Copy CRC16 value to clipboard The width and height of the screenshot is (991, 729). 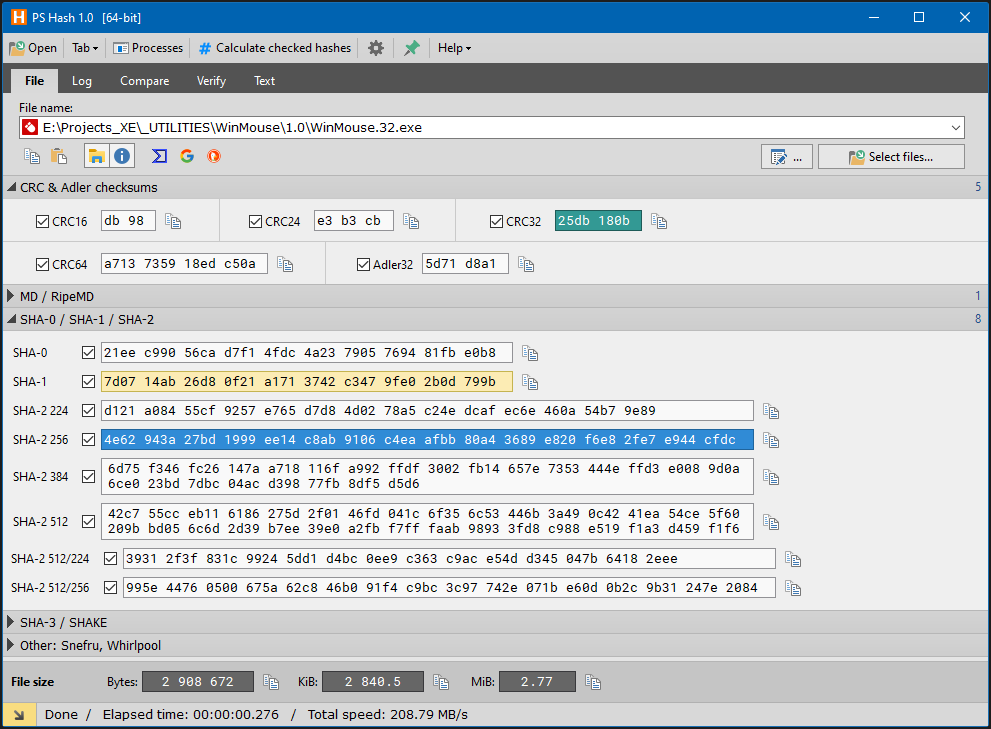click(173, 221)
